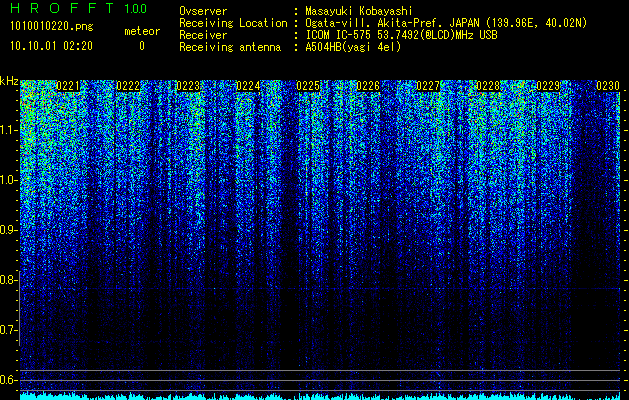The height and width of the screenshot is (400, 629).
Task: Click the 0227 time marker
Action: [428, 86]
